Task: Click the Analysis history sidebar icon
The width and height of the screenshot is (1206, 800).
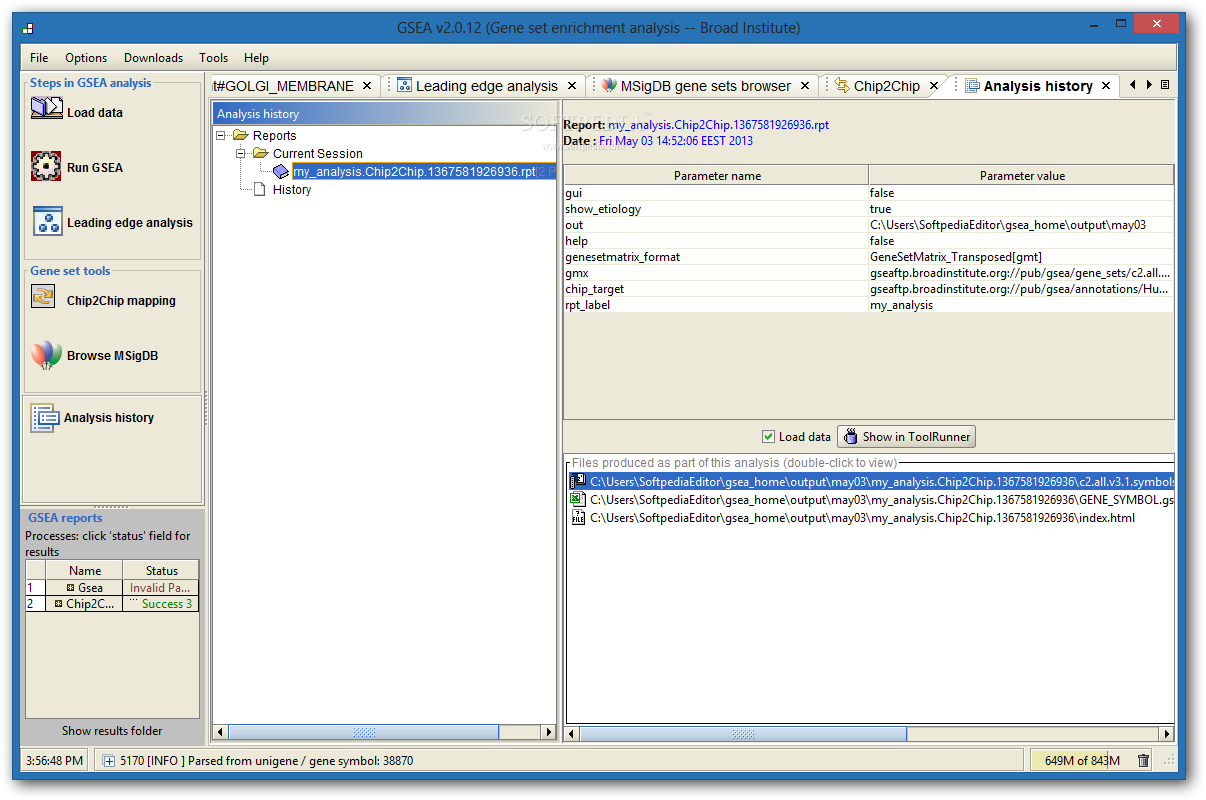Action: (x=45, y=417)
